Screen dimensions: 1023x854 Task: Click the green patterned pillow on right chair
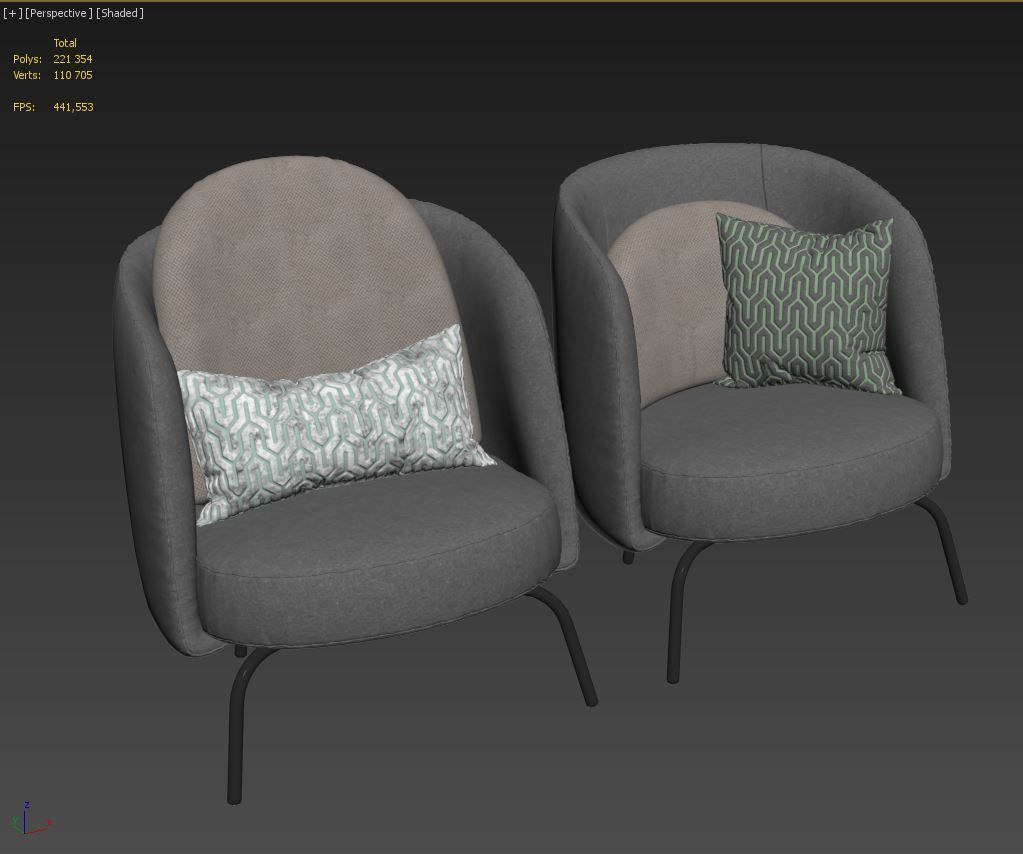click(x=808, y=305)
